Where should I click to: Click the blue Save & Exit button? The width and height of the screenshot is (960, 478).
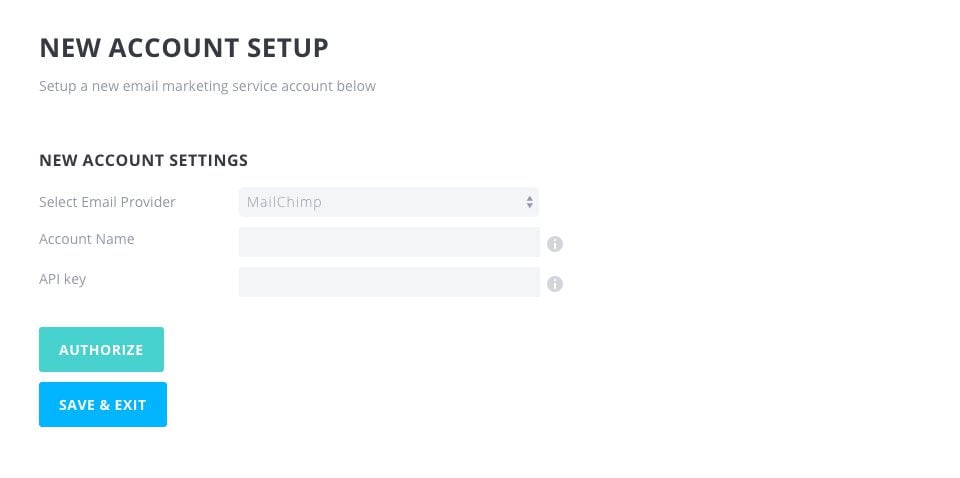[x=103, y=405]
